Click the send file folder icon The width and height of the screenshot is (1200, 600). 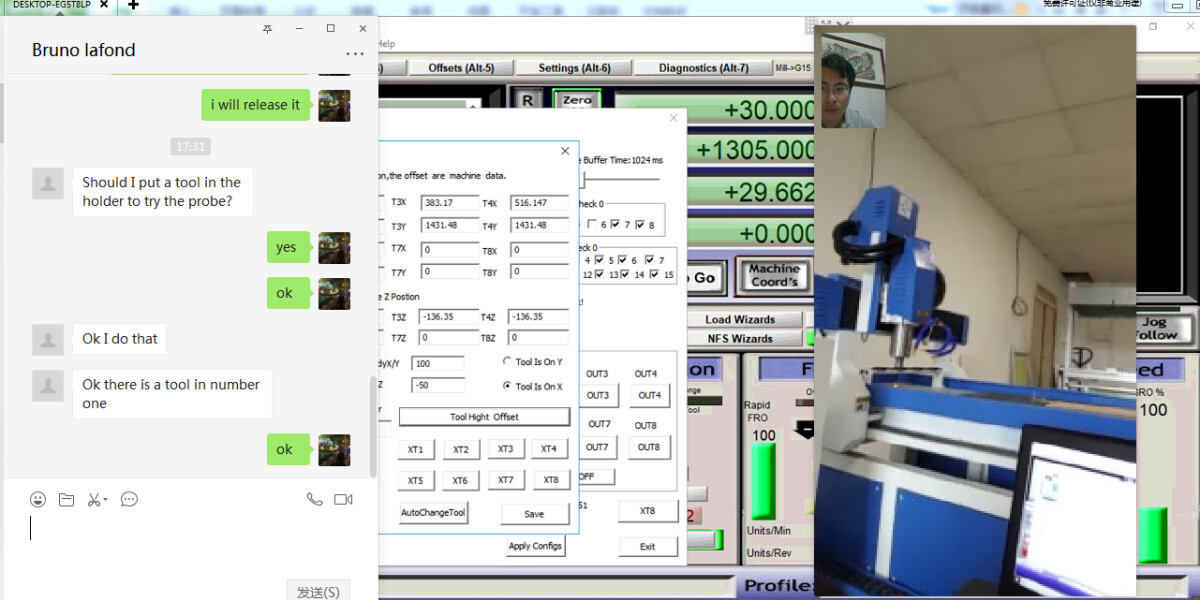coord(66,499)
